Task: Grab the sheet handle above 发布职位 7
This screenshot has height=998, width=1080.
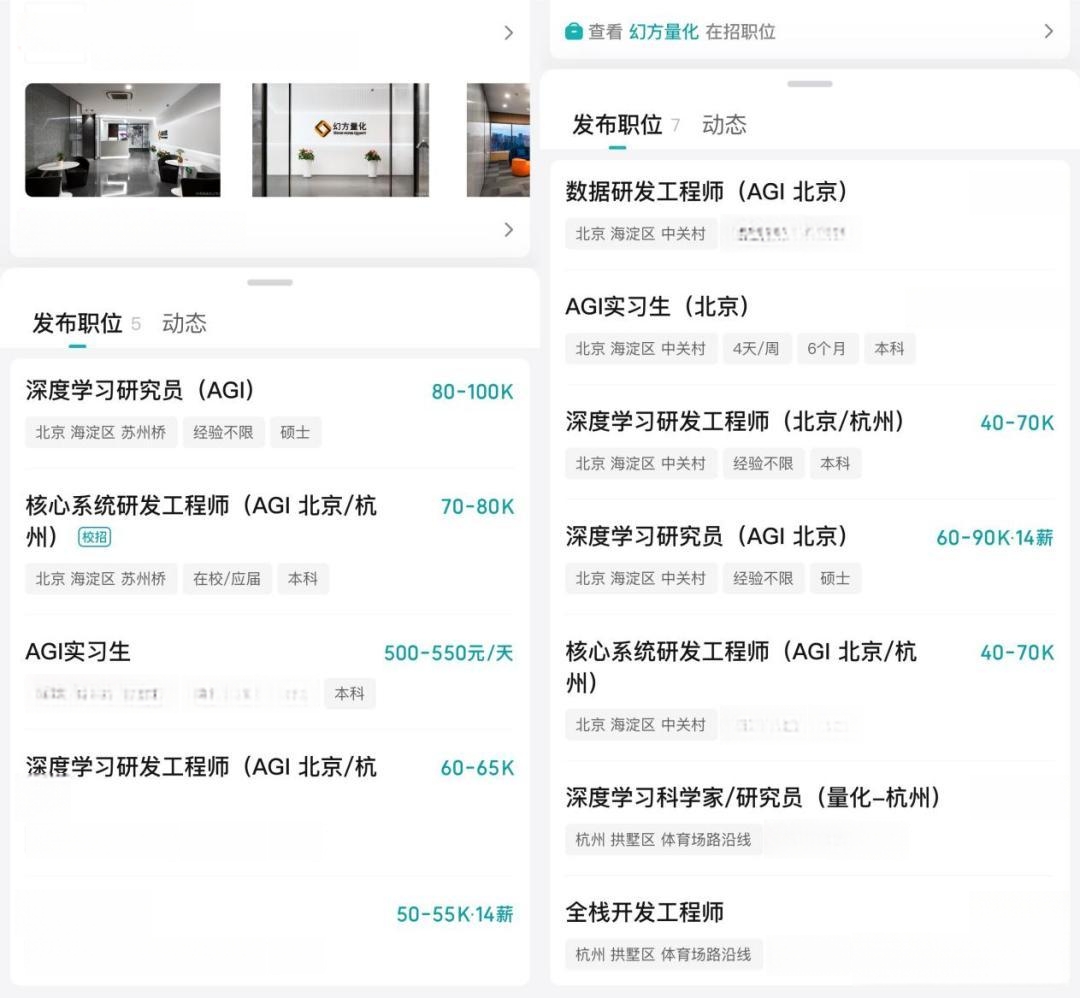Action: point(810,84)
